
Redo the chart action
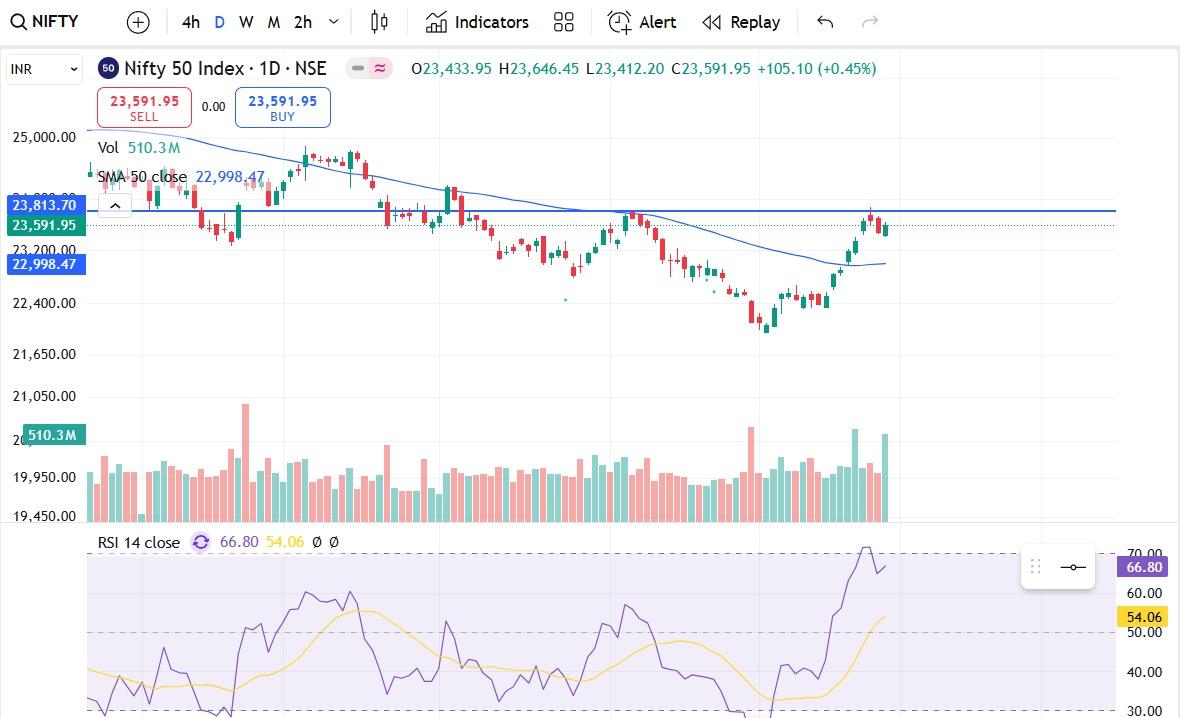[870, 23]
